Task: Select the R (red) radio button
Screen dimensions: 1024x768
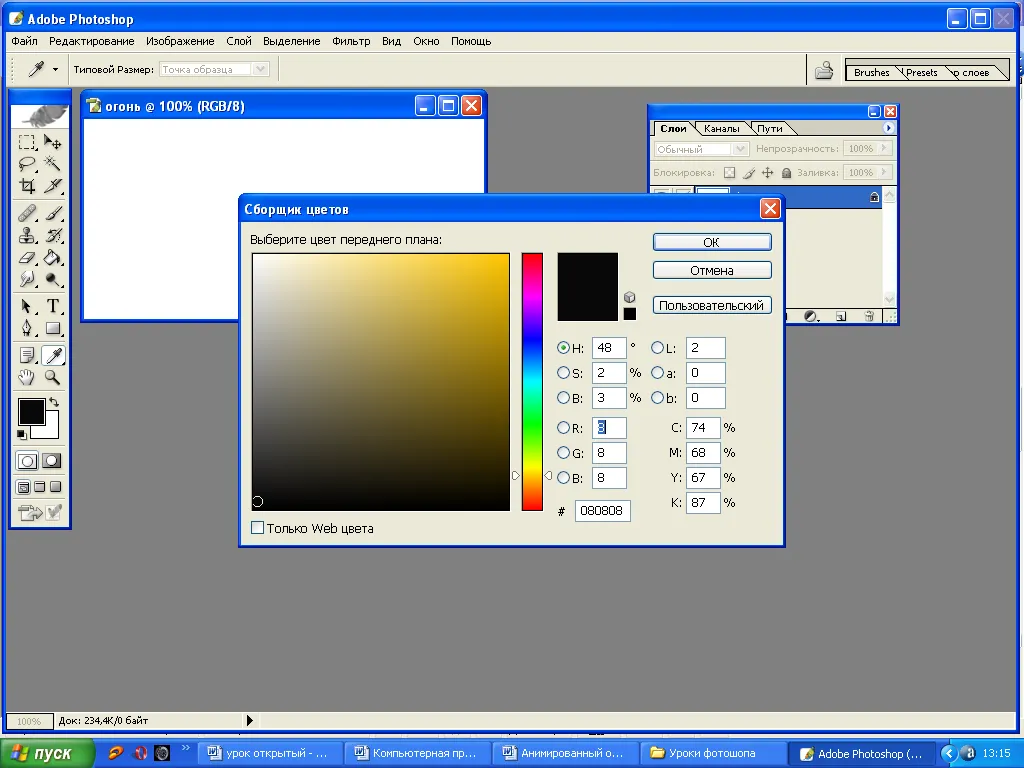Action: click(563, 428)
